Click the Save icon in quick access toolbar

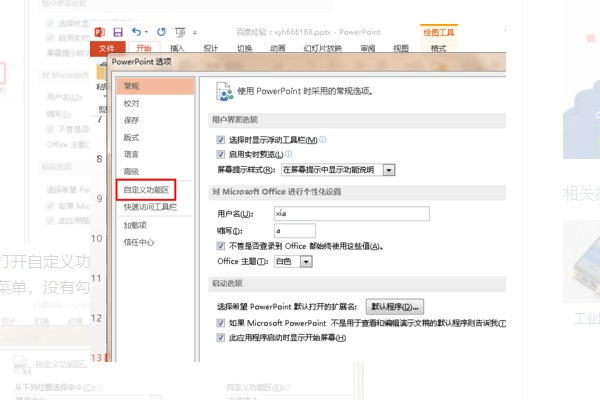[x=118, y=32]
